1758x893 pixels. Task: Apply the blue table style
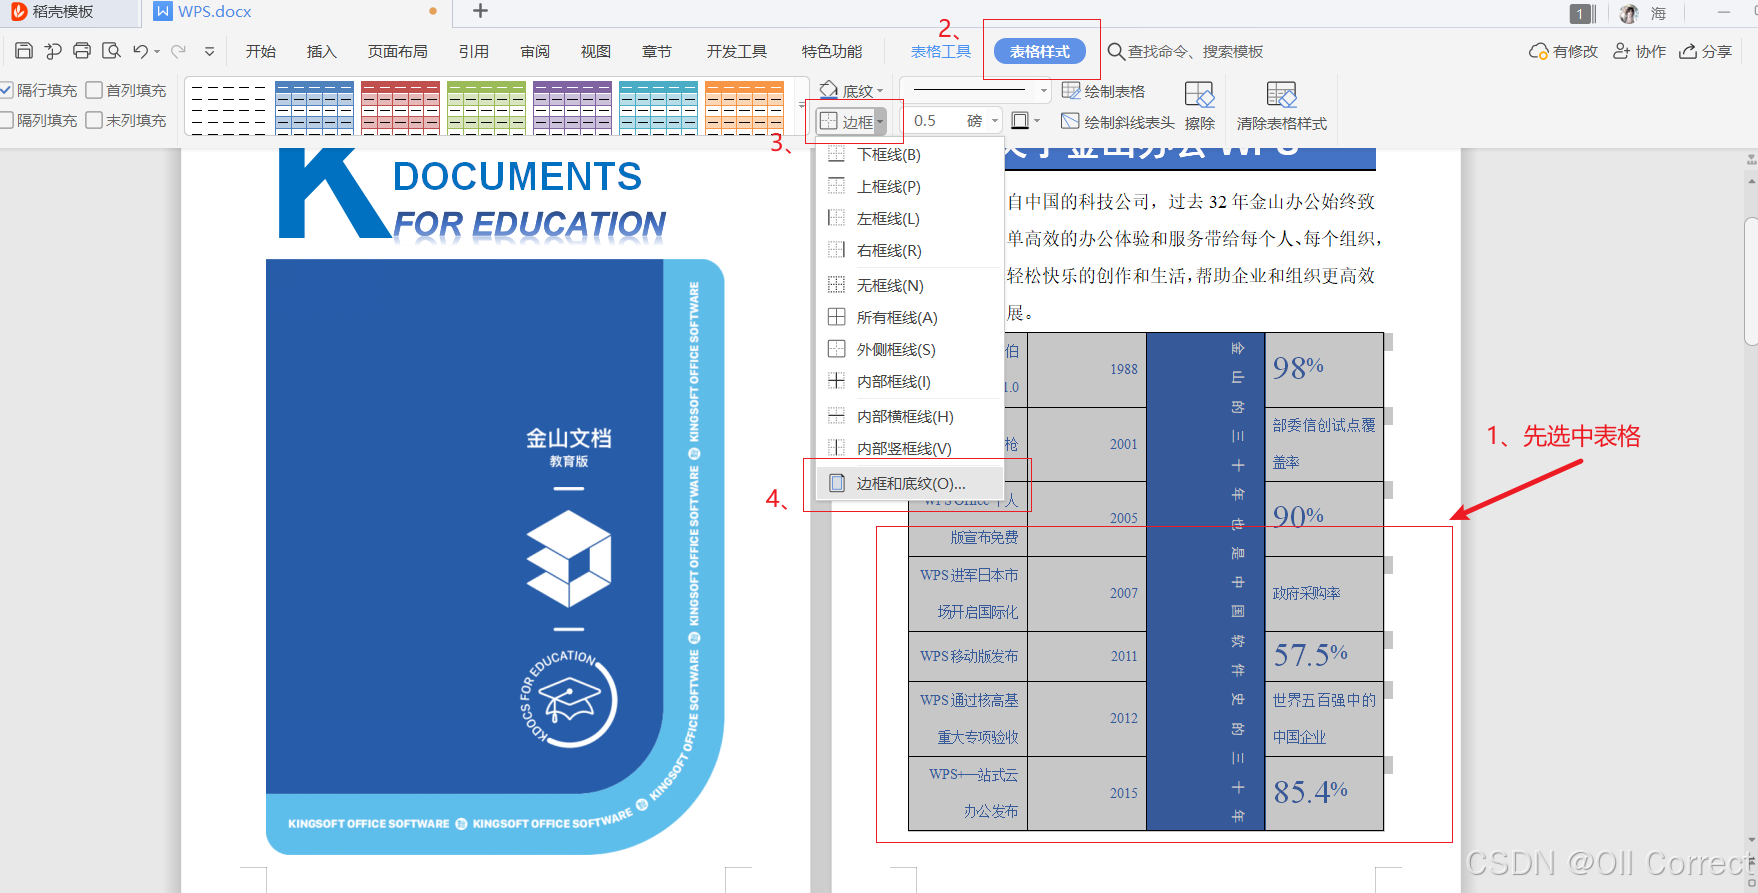(314, 107)
